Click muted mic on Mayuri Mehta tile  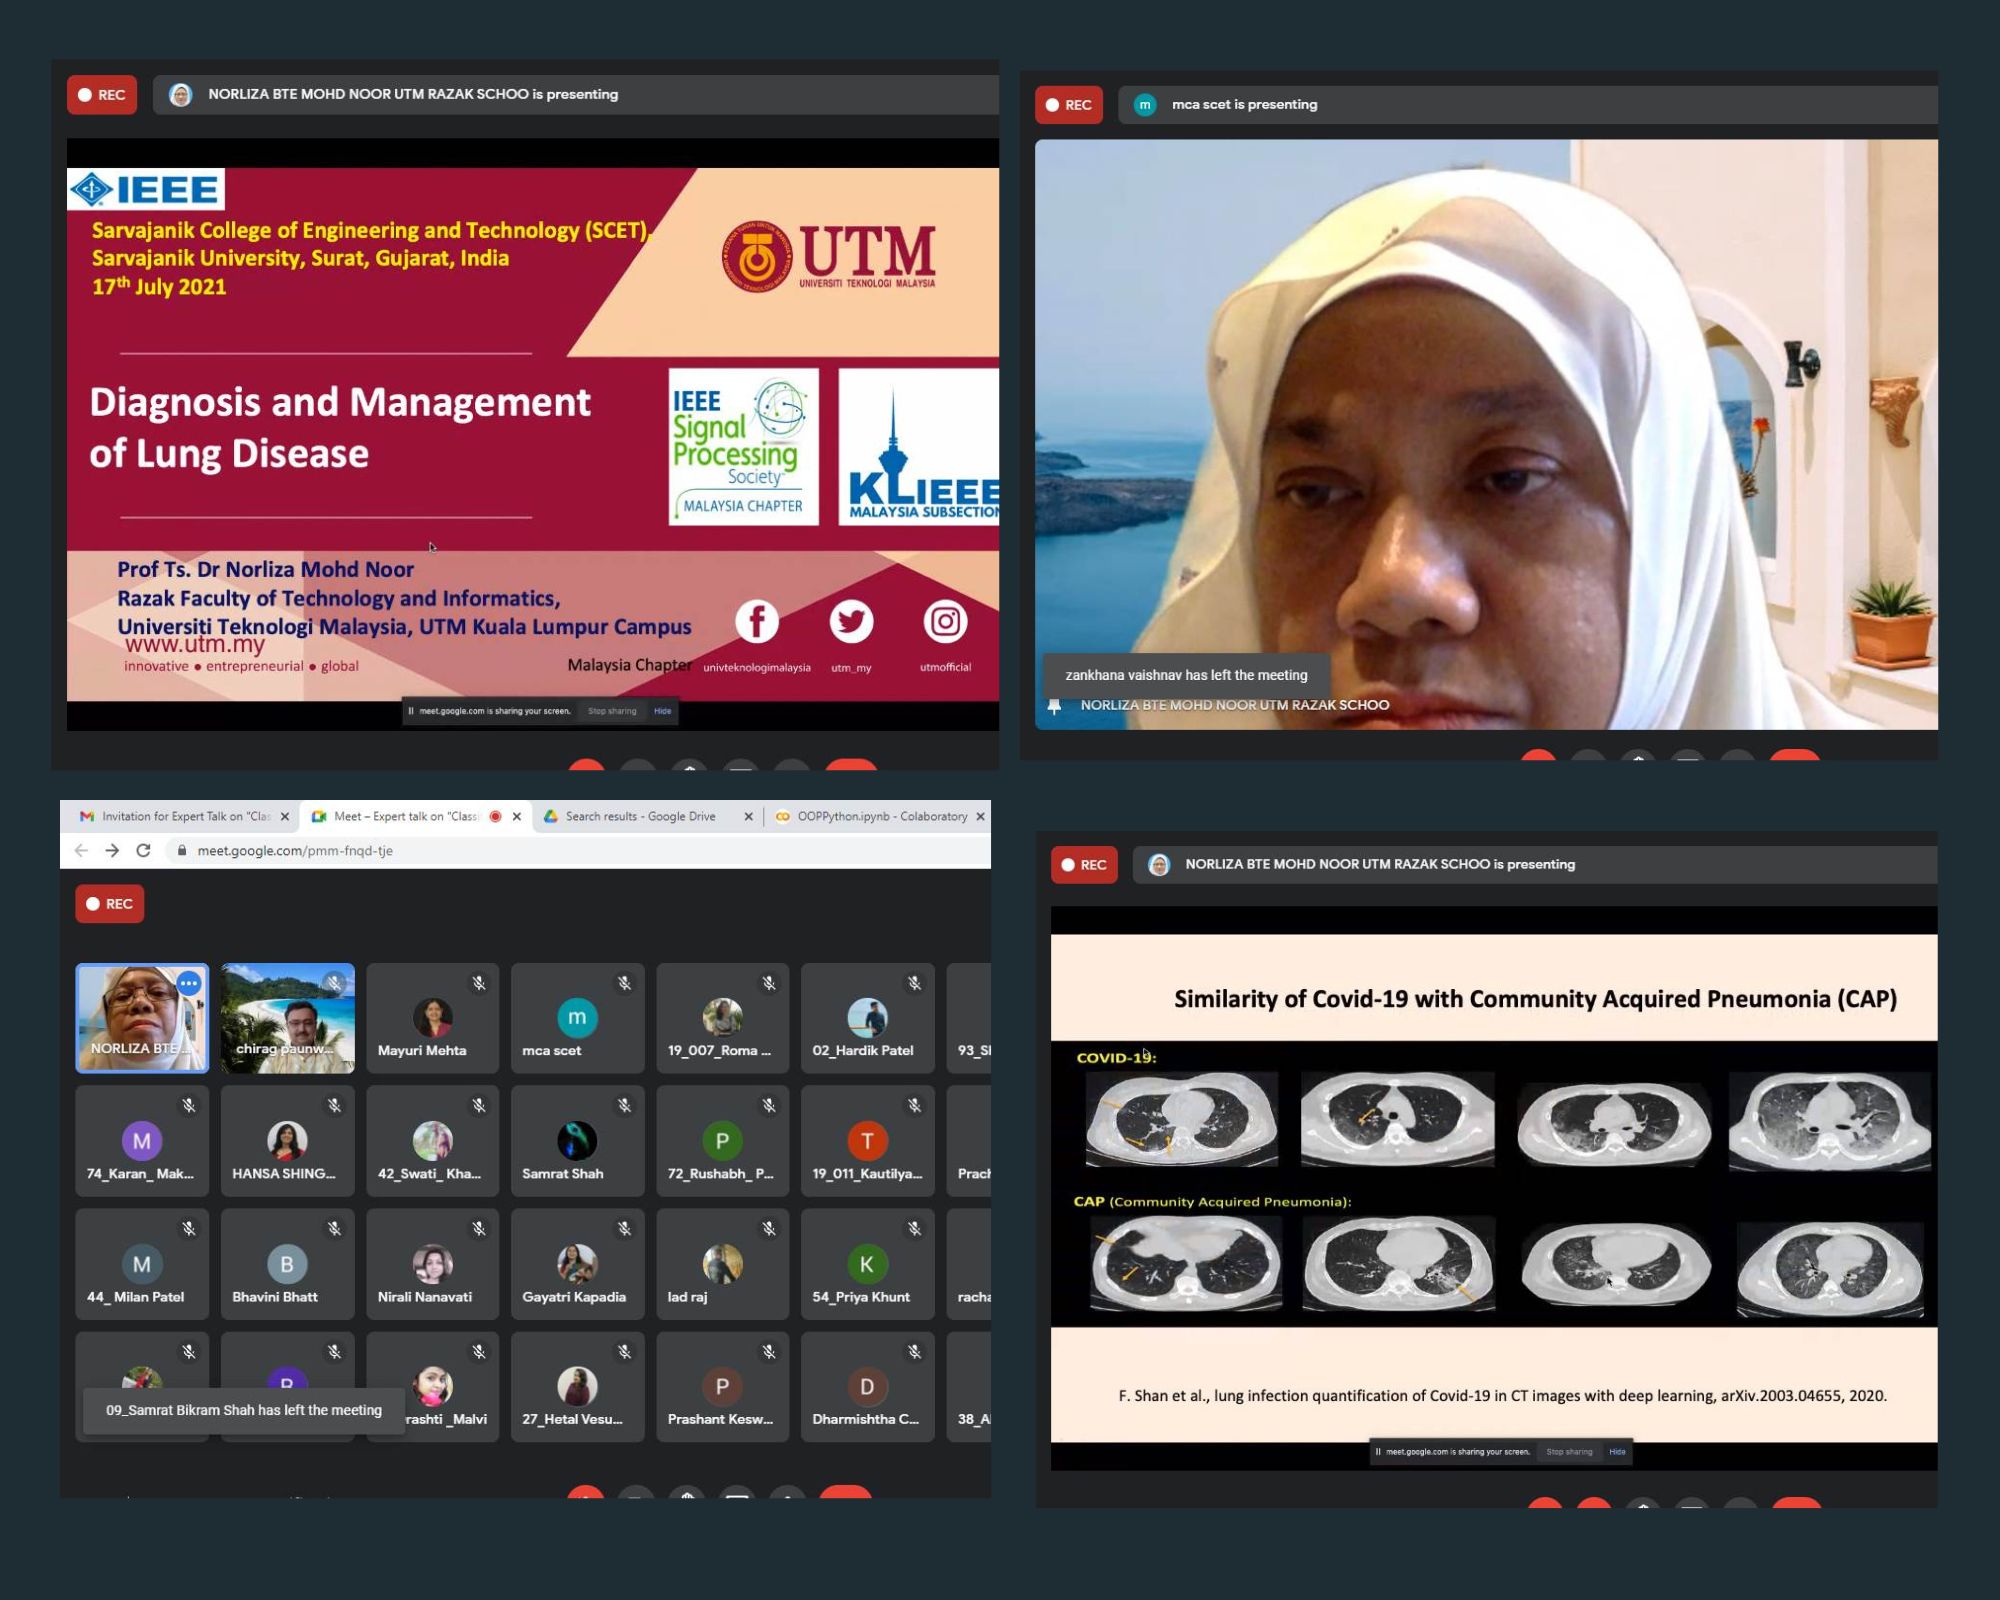click(x=479, y=984)
